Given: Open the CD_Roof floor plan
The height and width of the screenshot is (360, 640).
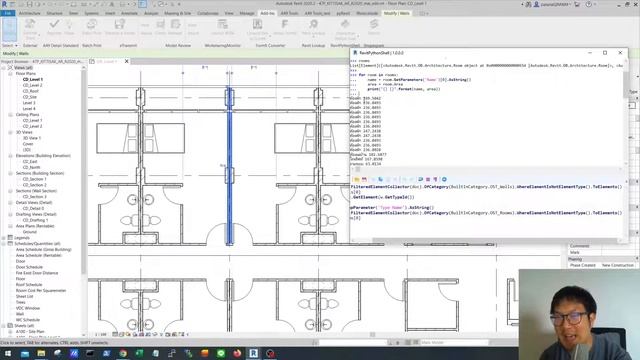Looking at the screenshot, I should click(31, 91).
